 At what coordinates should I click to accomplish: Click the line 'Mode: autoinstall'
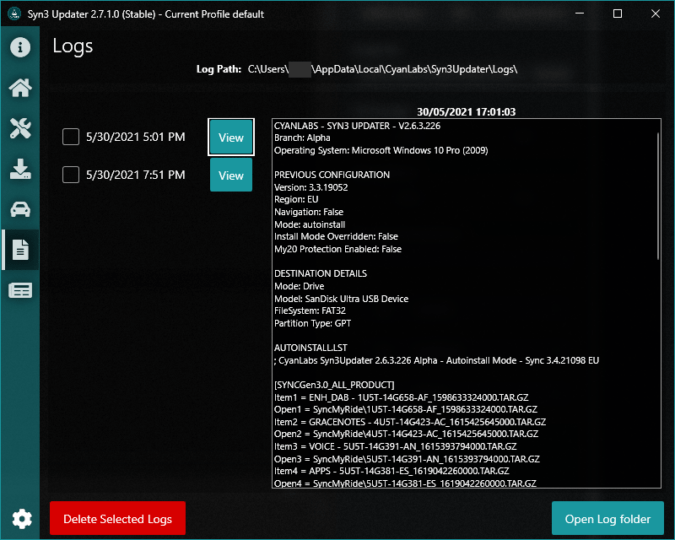pyautogui.click(x=310, y=224)
